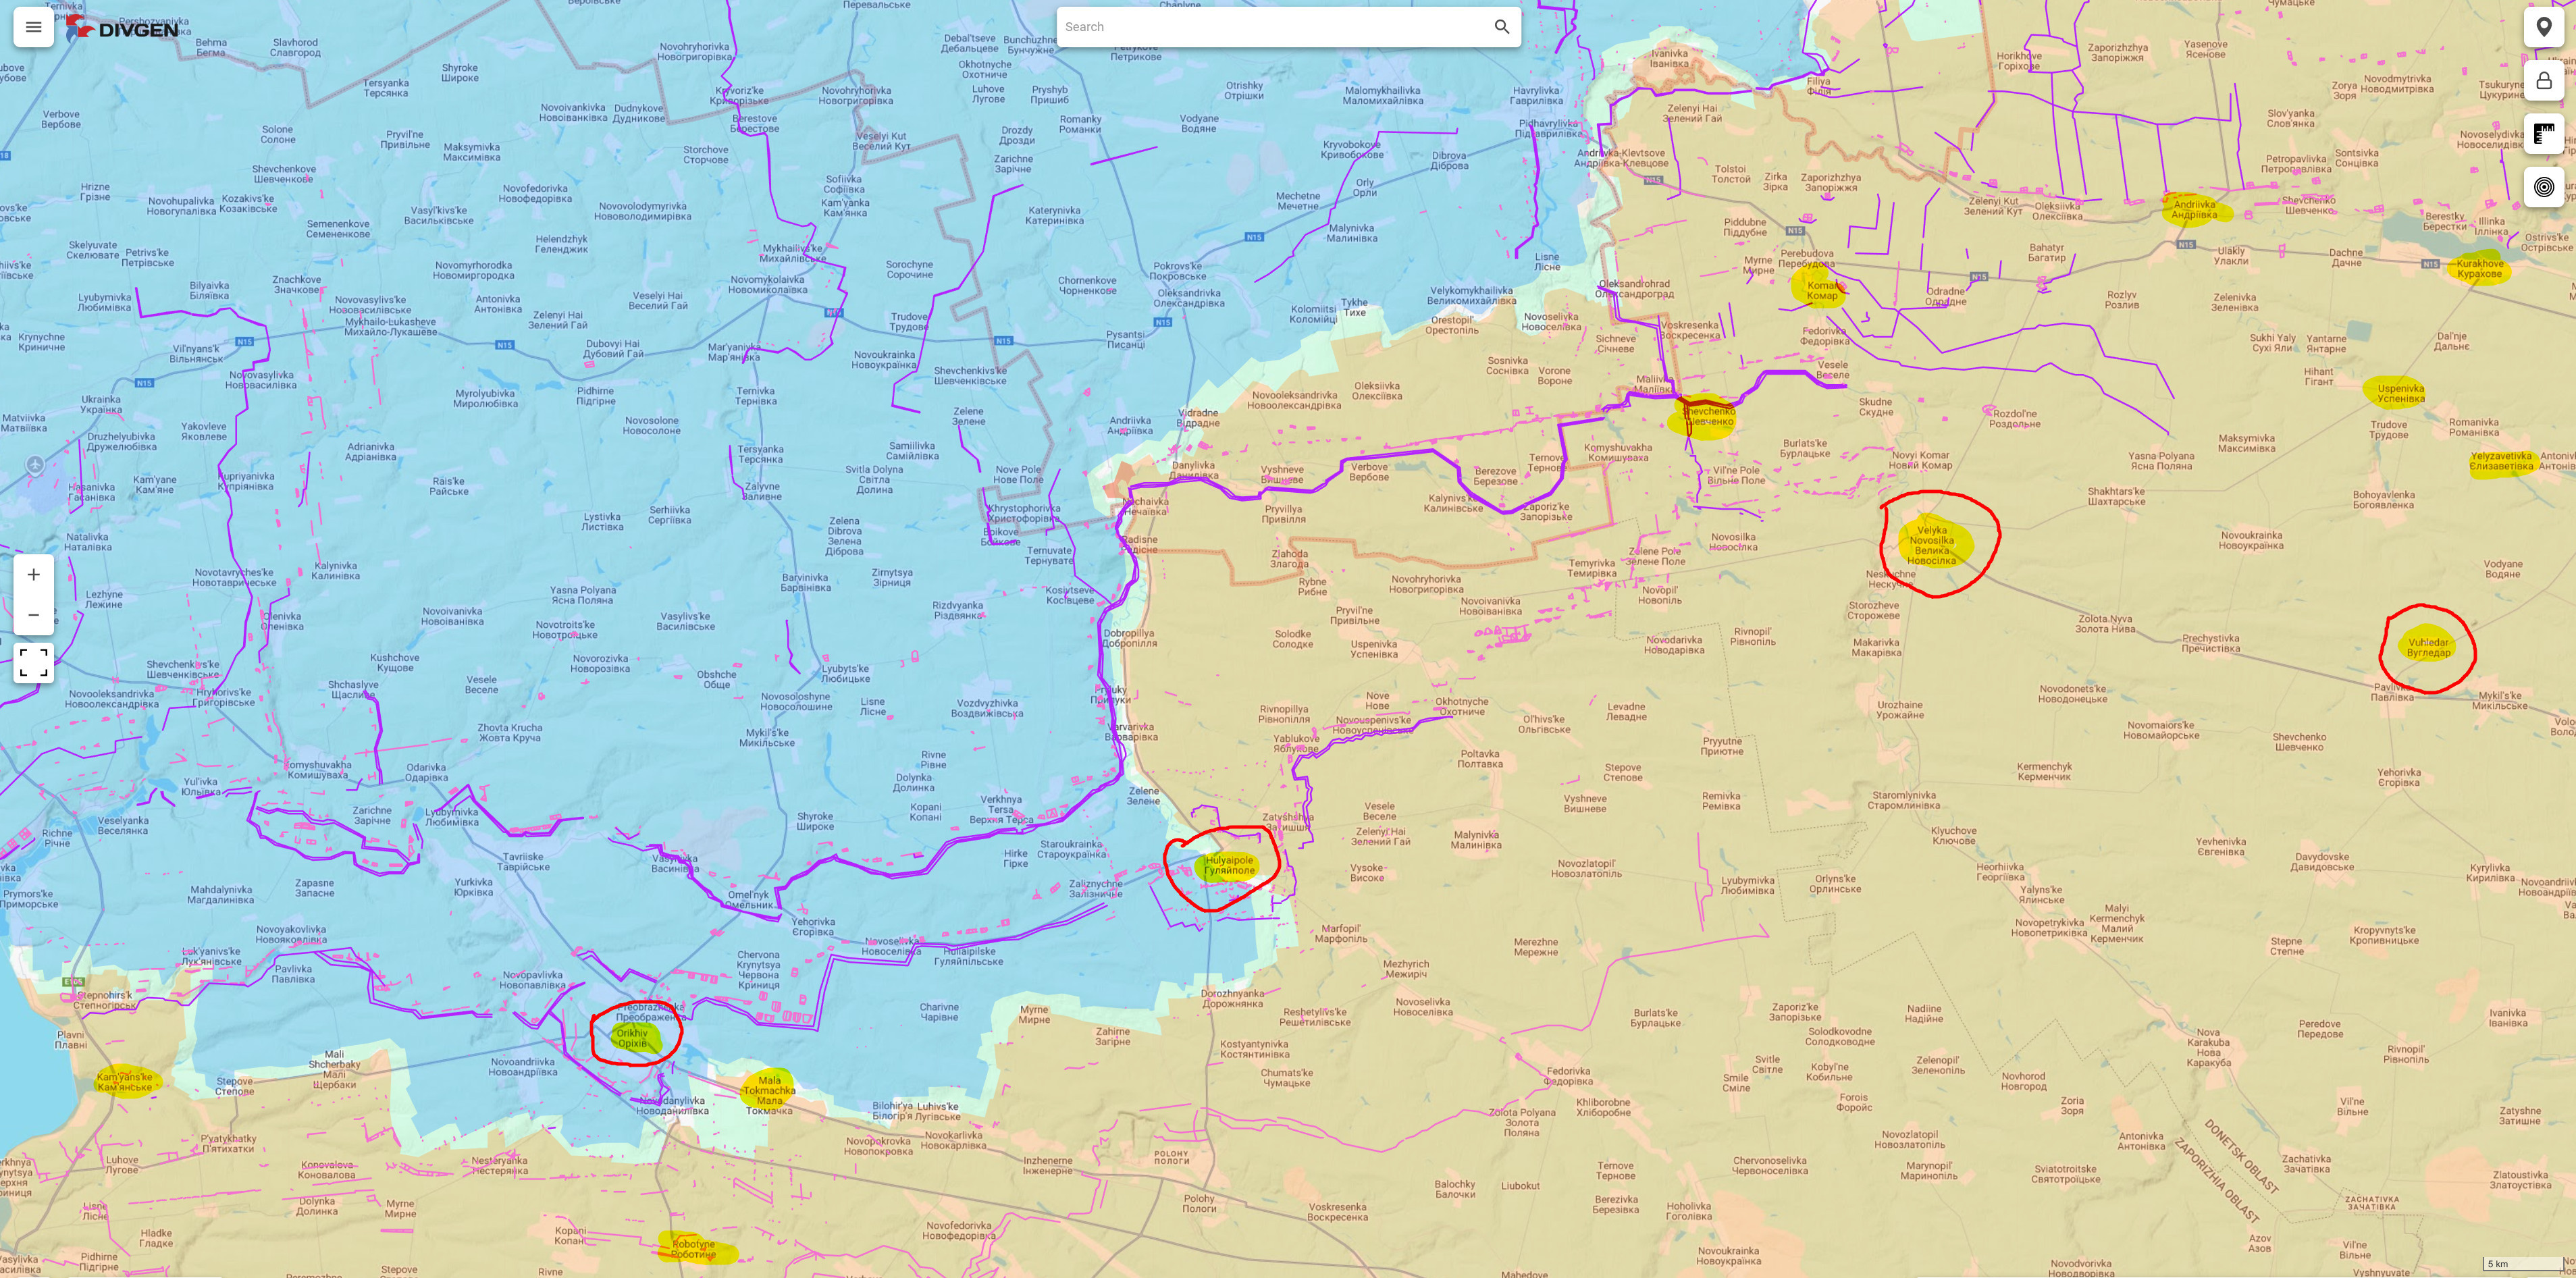The width and height of the screenshot is (2576, 1278).
Task: Click the circled Orikhiv town label
Action: pos(632,1038)
